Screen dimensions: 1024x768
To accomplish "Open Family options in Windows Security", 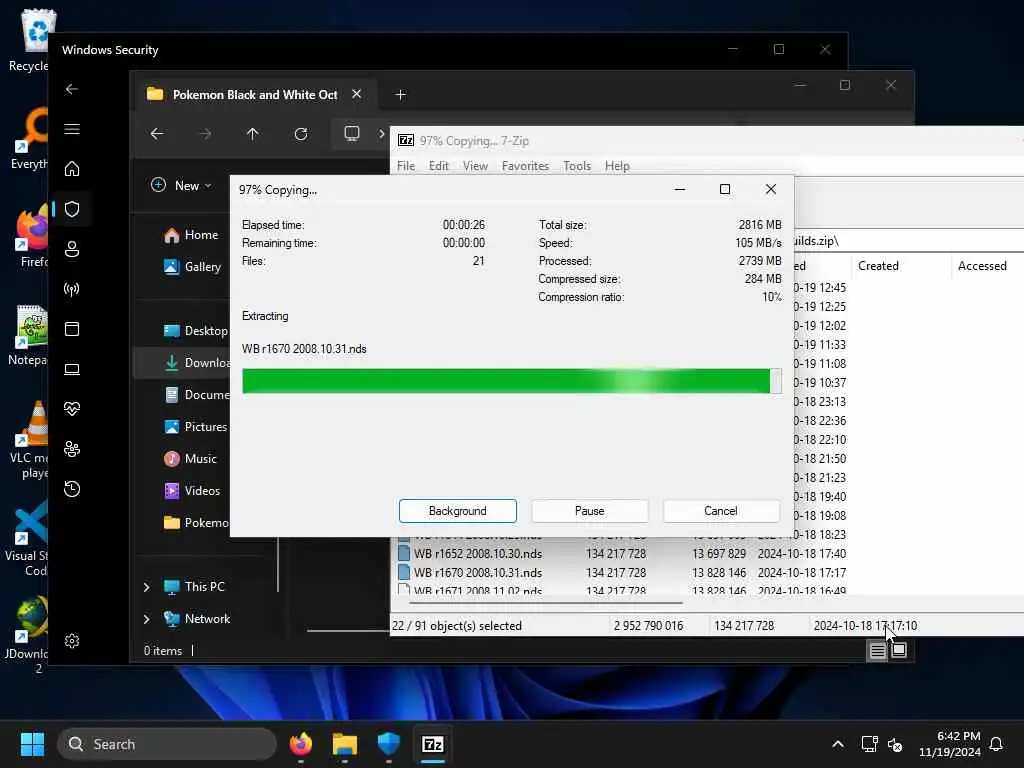I will tap(72, 449).
